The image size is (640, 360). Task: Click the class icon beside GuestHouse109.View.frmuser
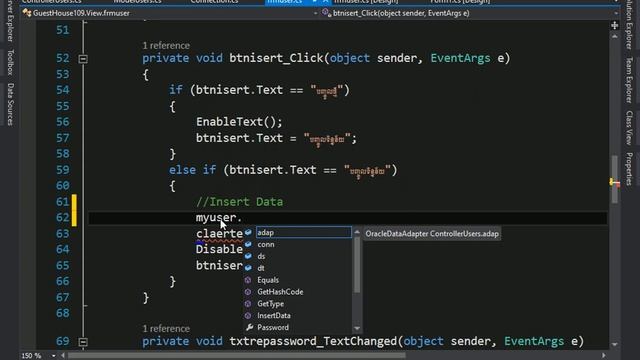[27, 13]
